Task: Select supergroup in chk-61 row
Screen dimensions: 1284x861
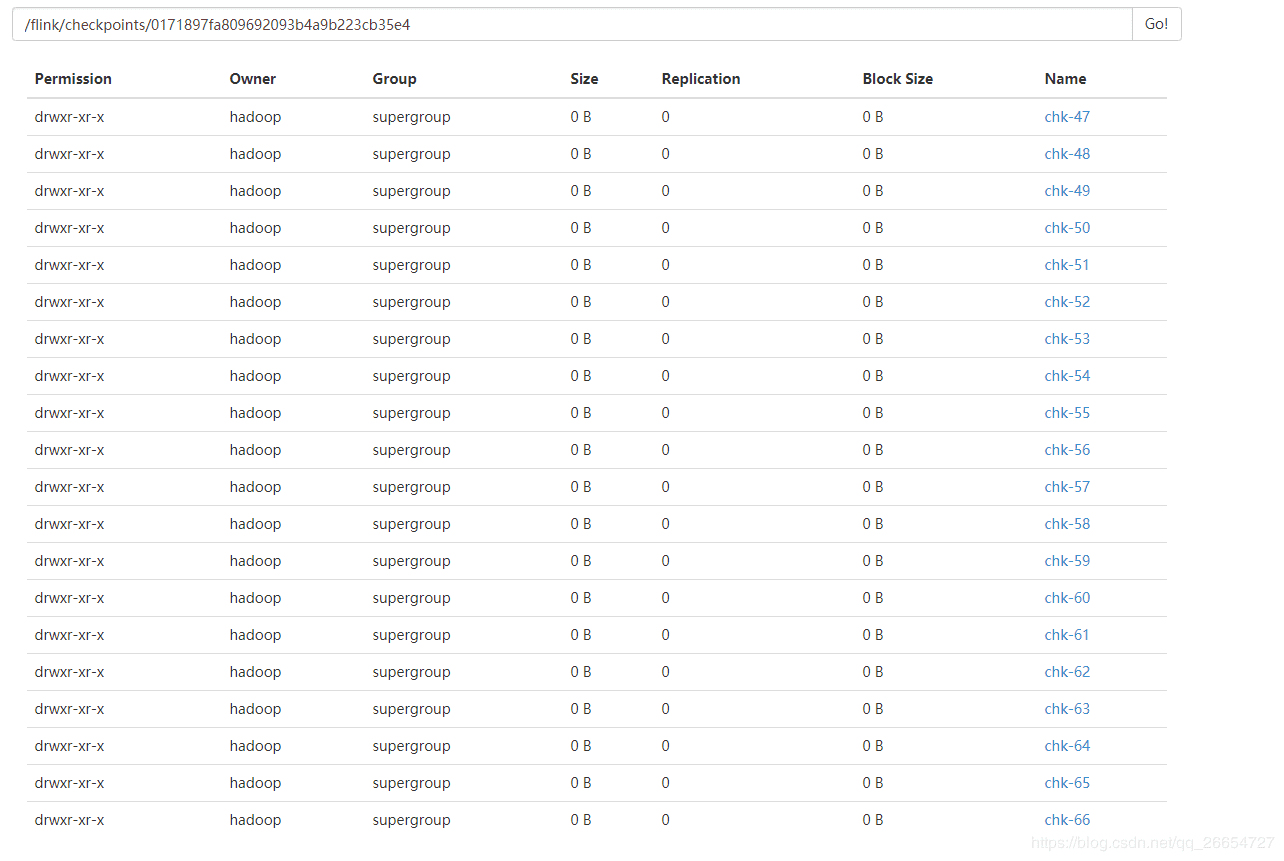Action: pos(412,635)
